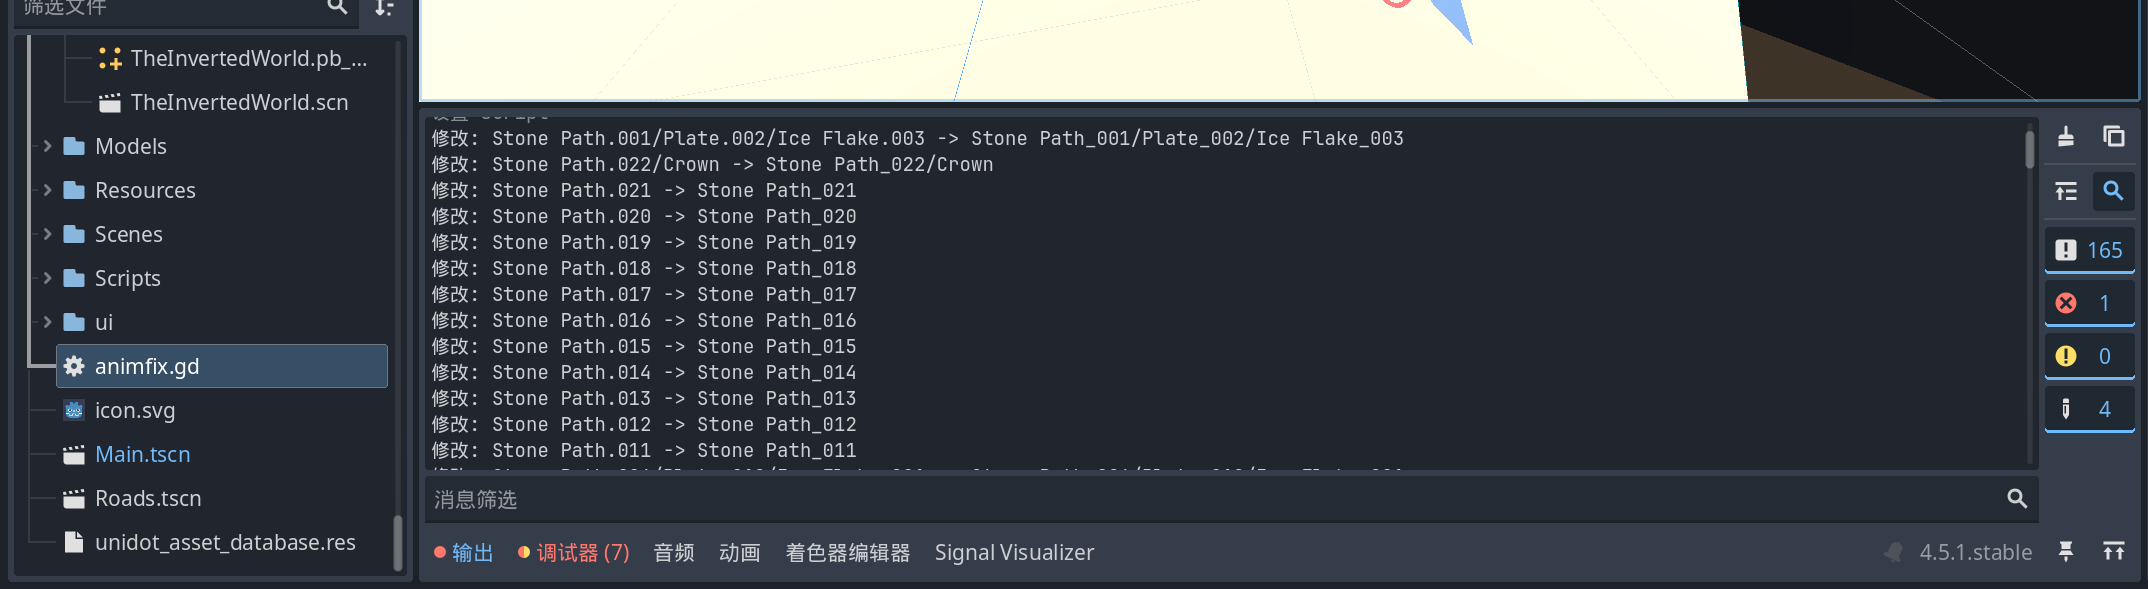Click the sort order icon in FileSystem dock
This screenshot has width=2148, height=589.
tap(382, 8)
